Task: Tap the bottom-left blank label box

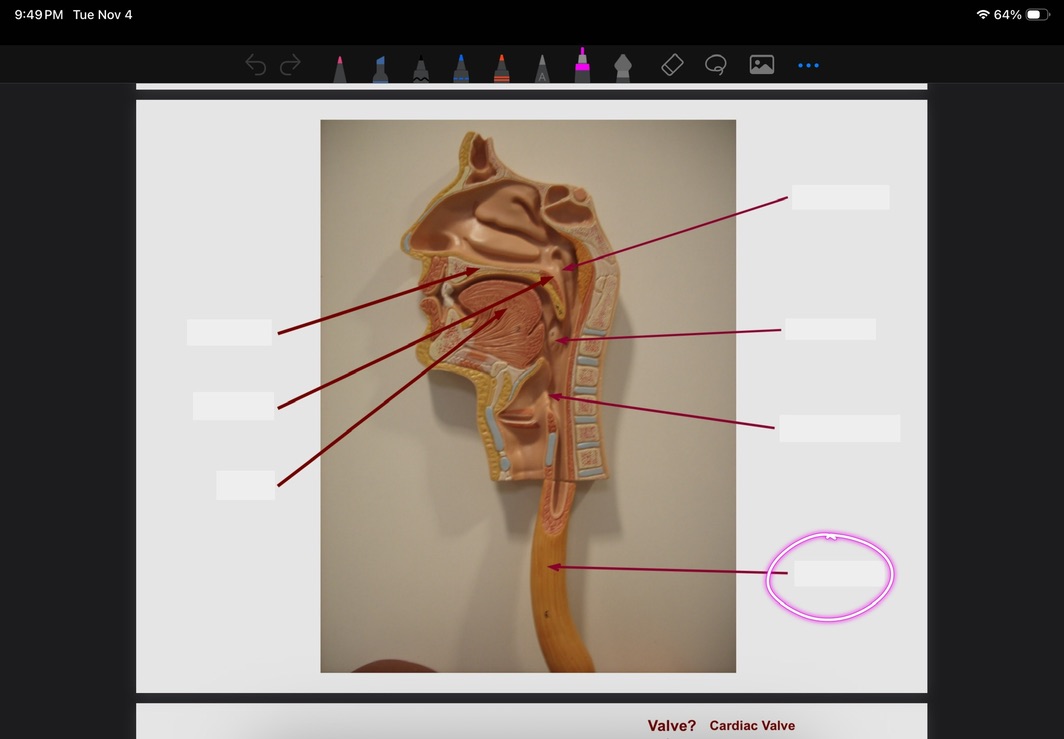Action: pos(245,485)
